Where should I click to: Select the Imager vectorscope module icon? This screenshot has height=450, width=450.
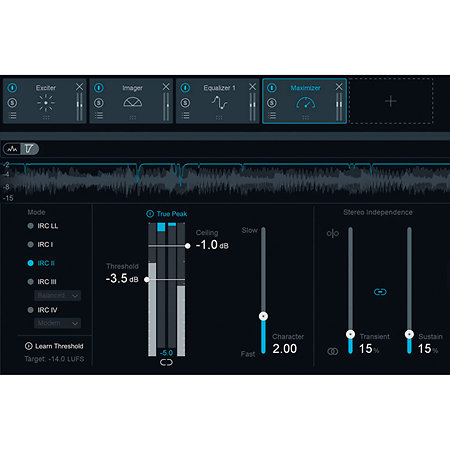point(133,102)
